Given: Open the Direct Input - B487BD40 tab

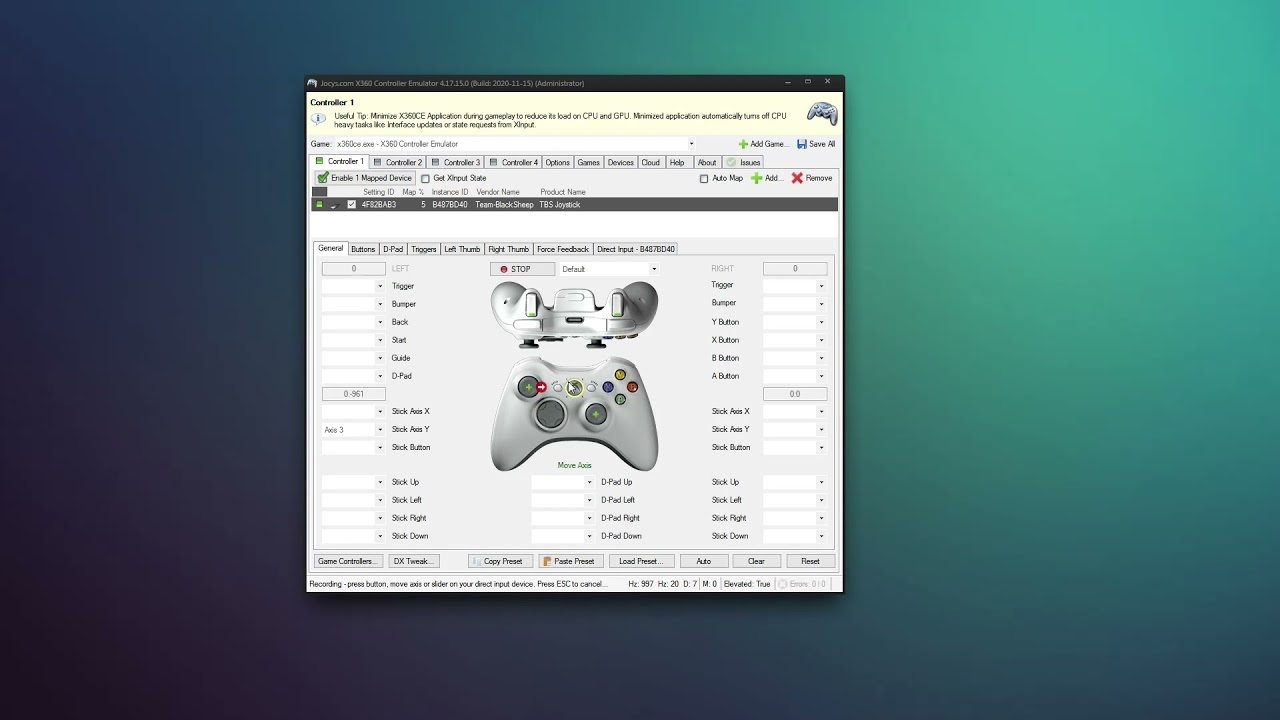Looking at the screenshot, I should click(636, 249).
